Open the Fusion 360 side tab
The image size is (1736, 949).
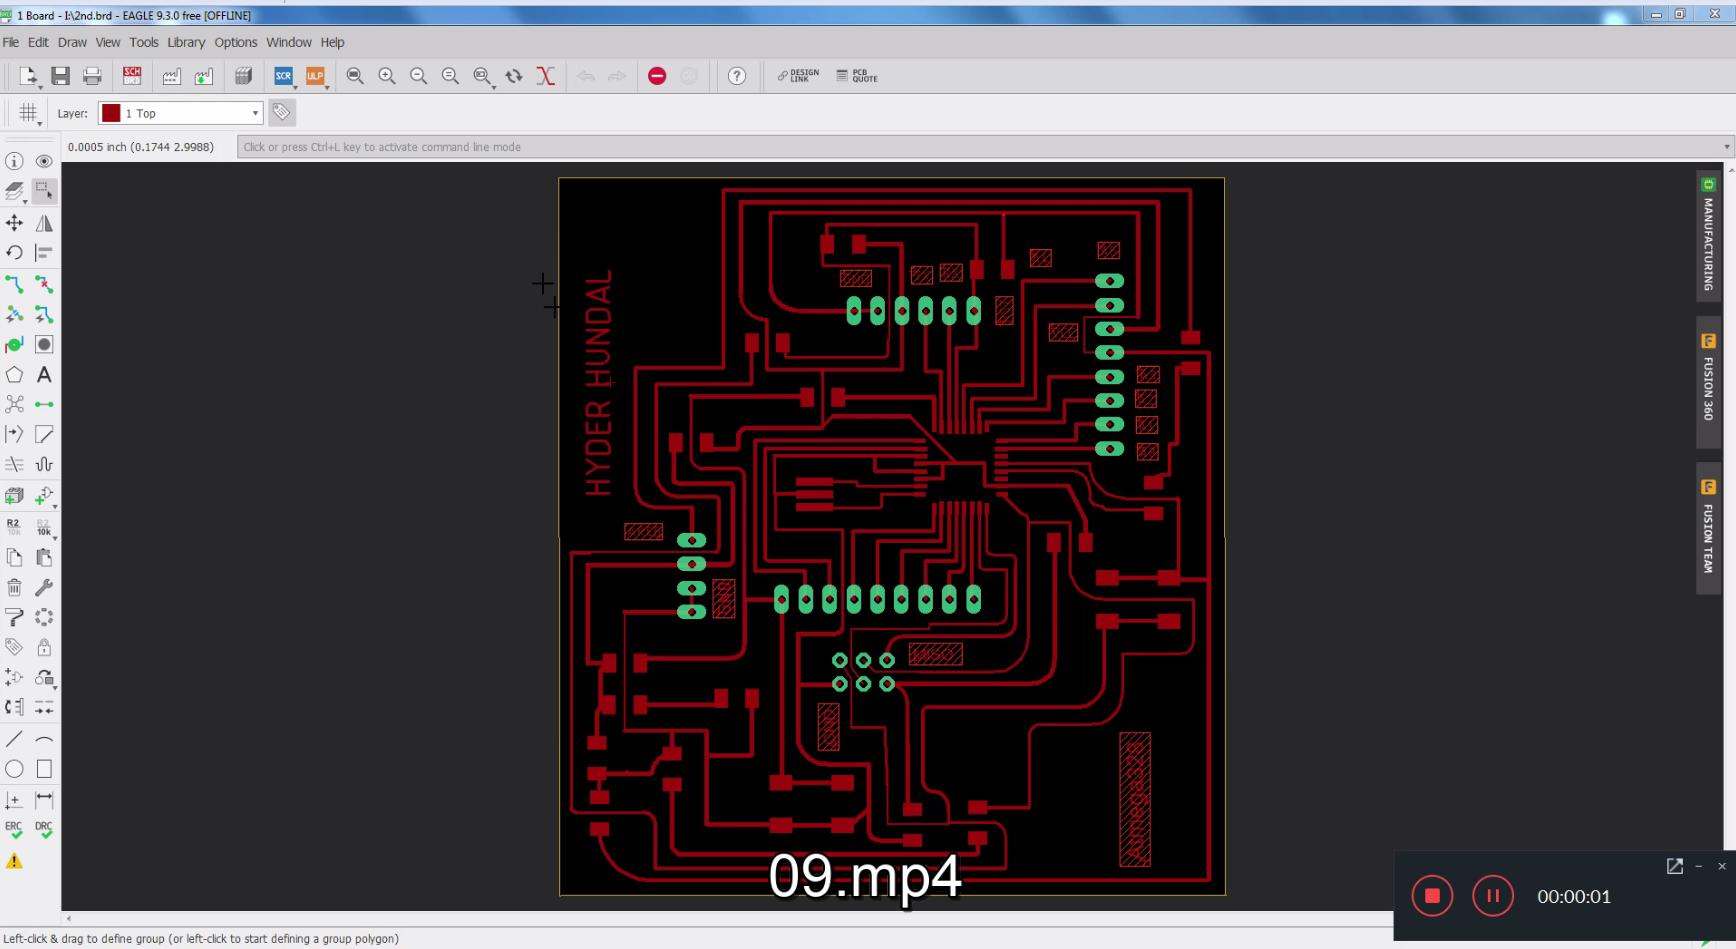[1708, 382]
